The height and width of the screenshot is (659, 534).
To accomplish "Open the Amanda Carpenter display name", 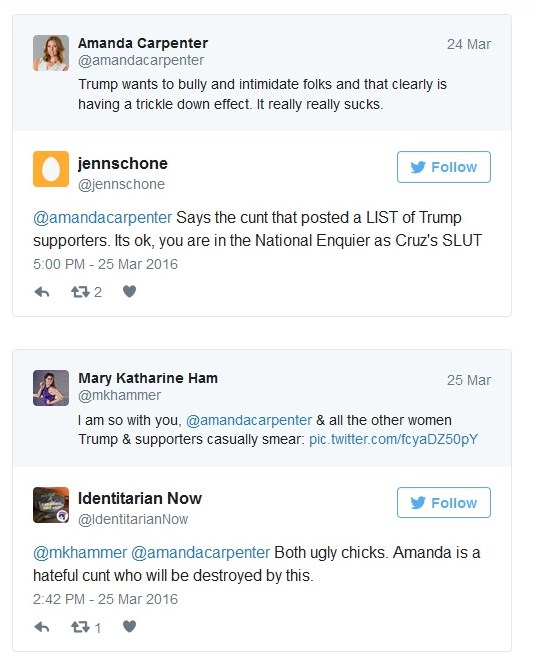I will 143,43.
